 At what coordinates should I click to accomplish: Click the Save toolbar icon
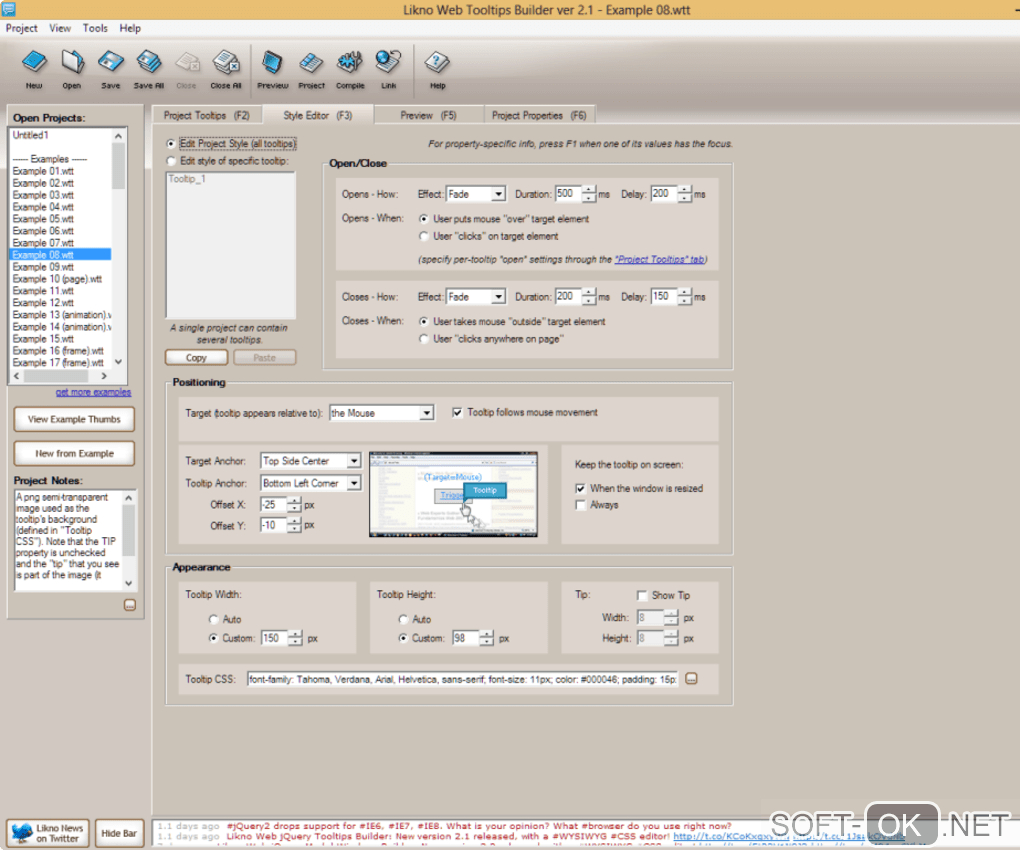[x=111, y=68]
